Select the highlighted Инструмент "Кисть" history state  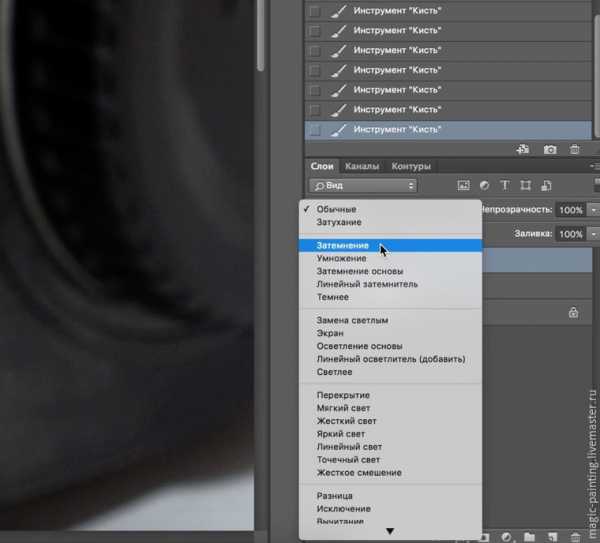pos(448,130)
